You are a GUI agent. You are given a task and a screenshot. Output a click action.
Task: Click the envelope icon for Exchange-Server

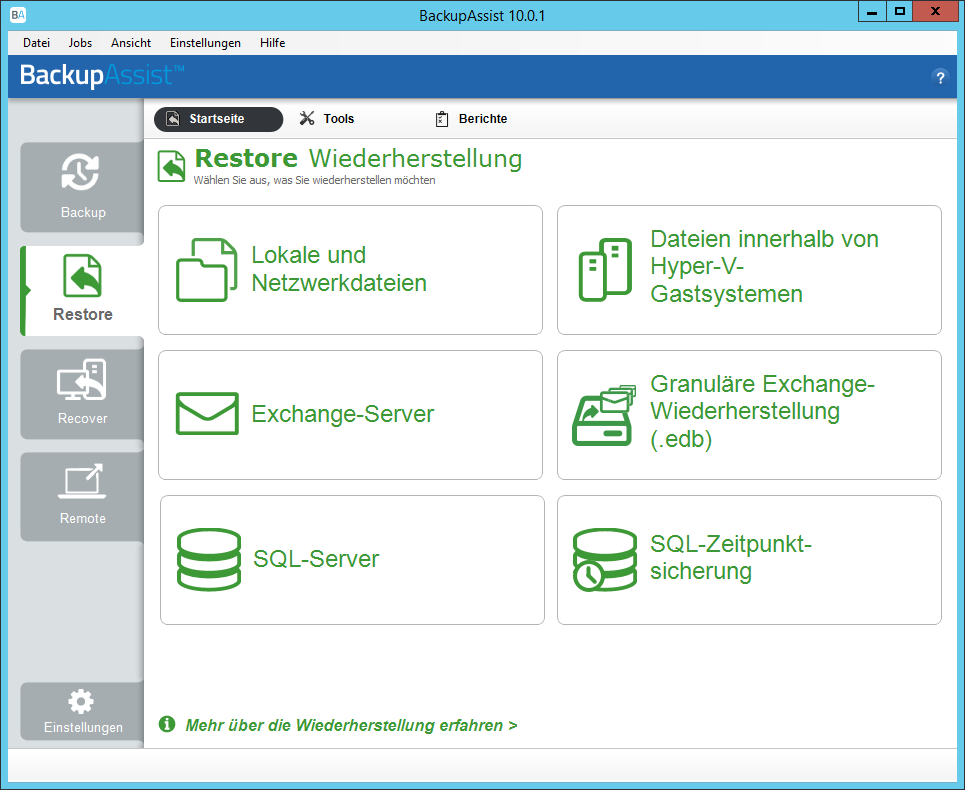point(207,413)
